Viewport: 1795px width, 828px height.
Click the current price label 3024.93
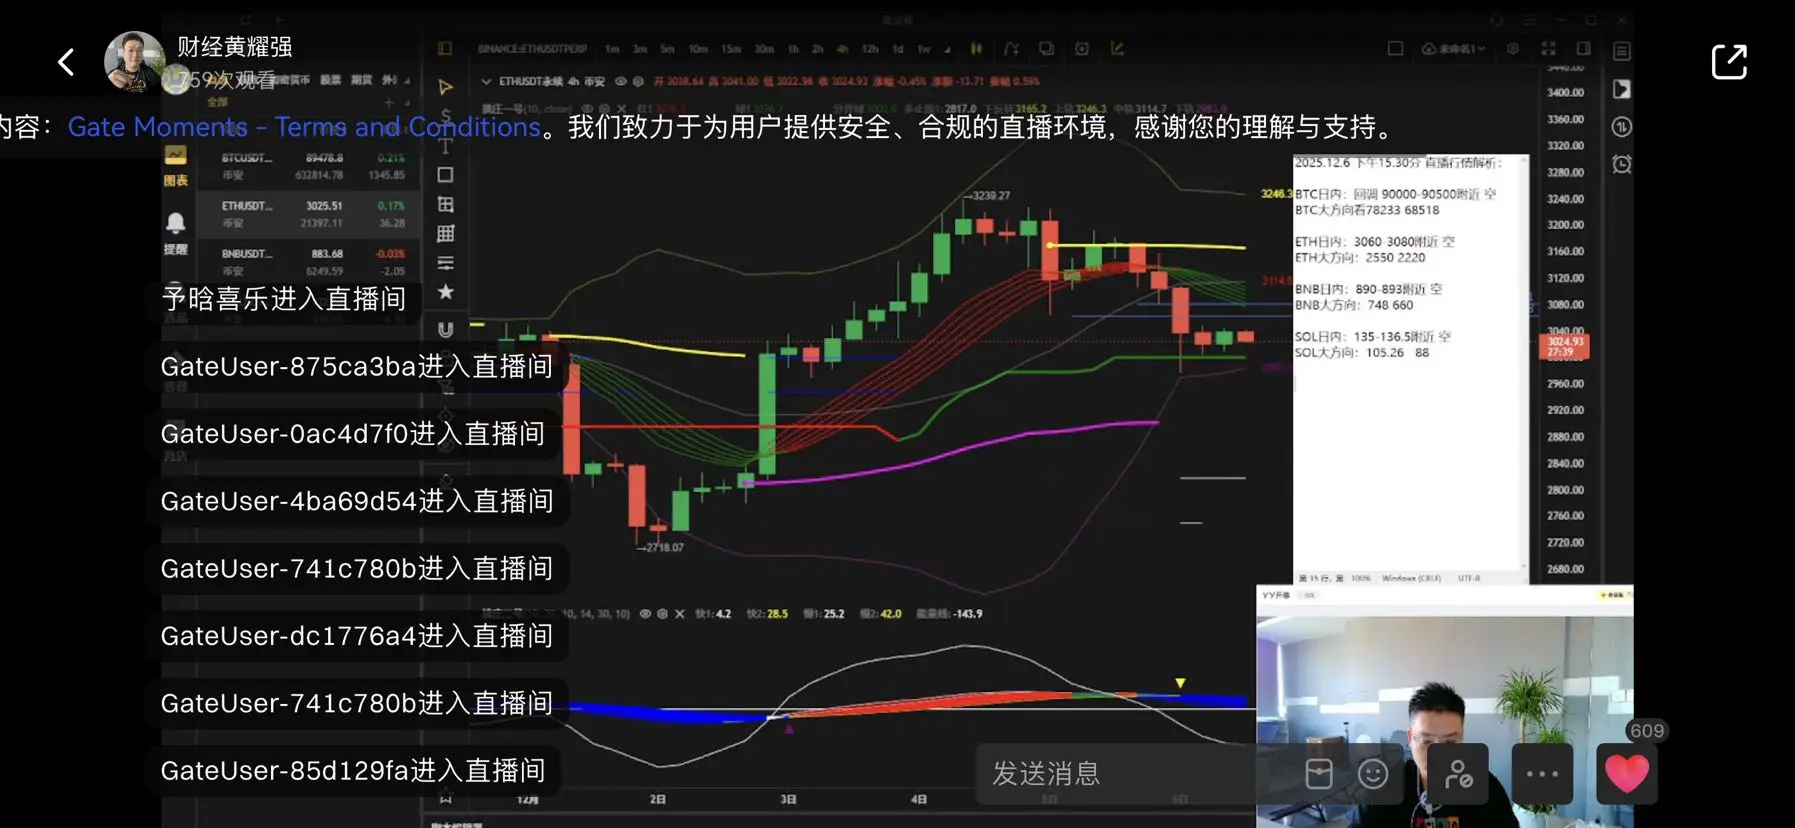coord(1565,346)
